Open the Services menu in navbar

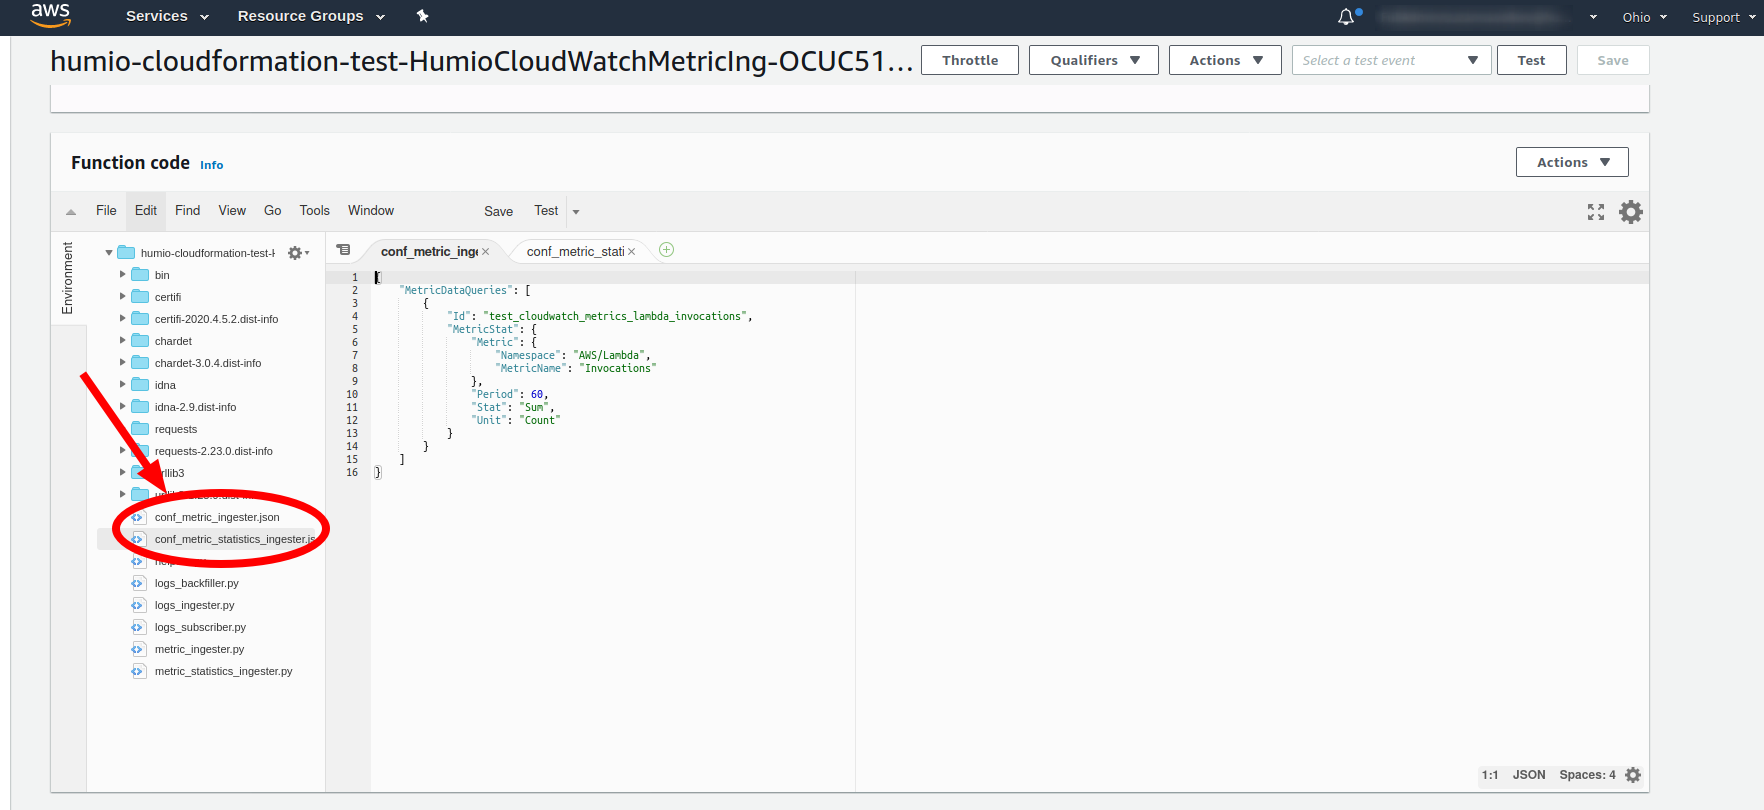166,16
